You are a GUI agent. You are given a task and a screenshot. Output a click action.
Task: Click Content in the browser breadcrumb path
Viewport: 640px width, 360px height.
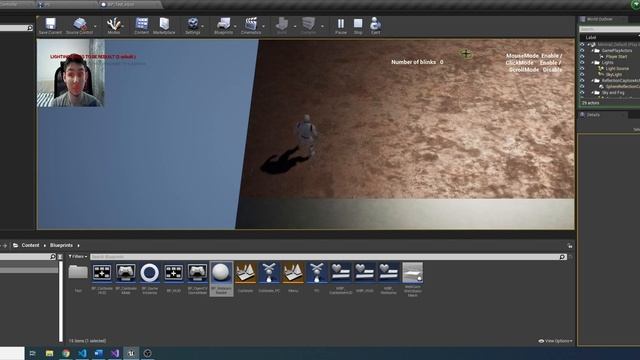tap(30, 245)
